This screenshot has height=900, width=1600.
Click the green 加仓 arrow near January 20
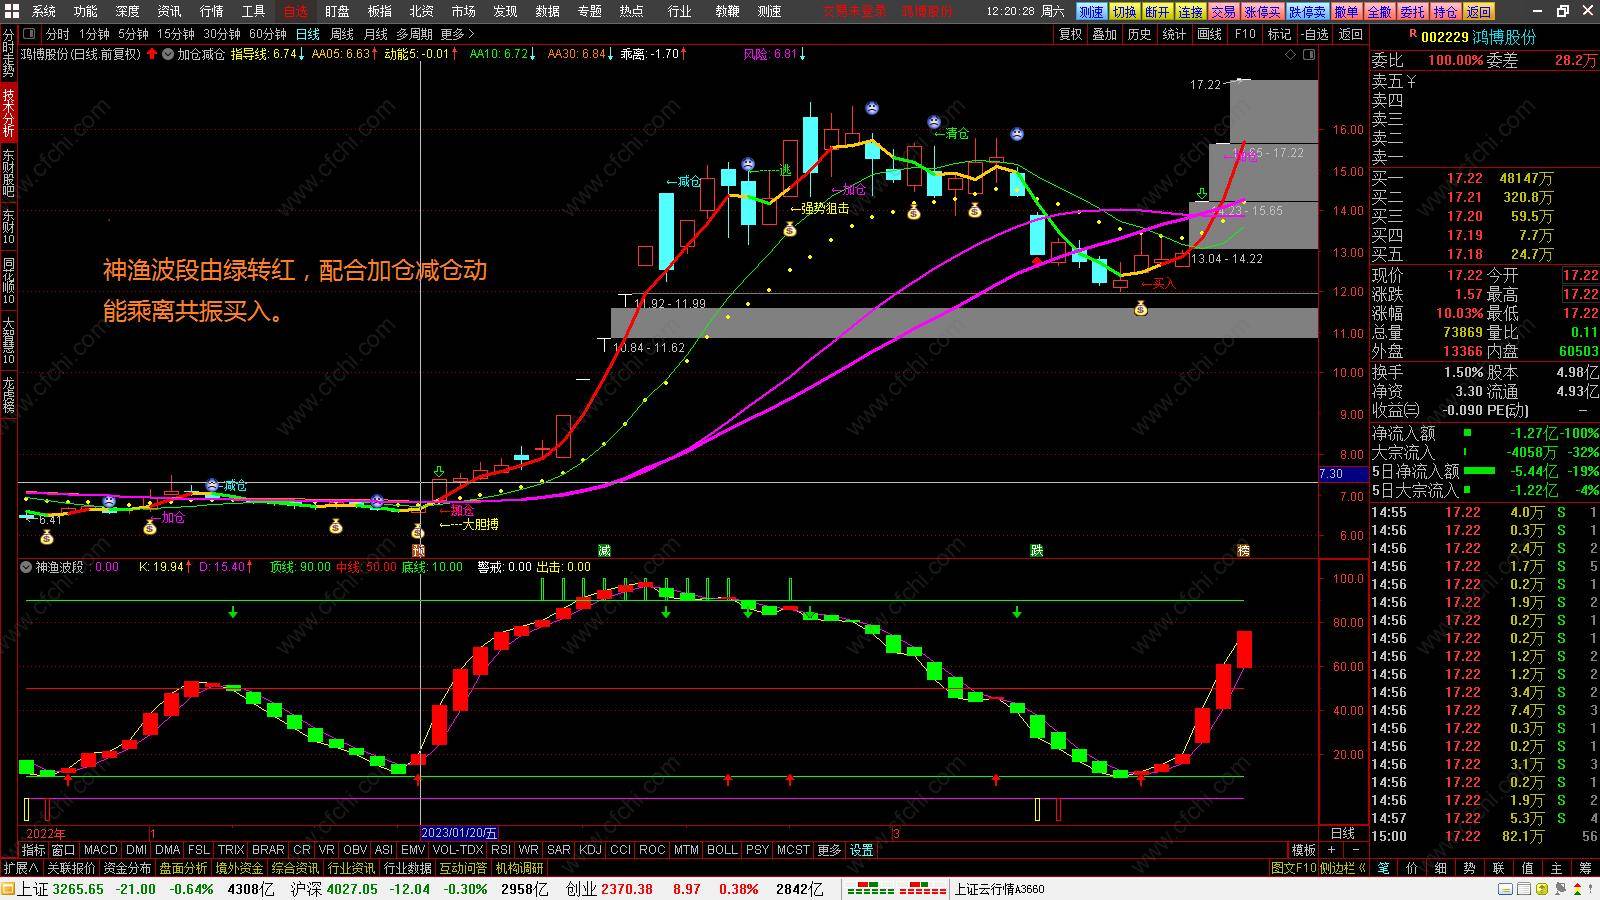pyautogui.click(x=438, y=471)
